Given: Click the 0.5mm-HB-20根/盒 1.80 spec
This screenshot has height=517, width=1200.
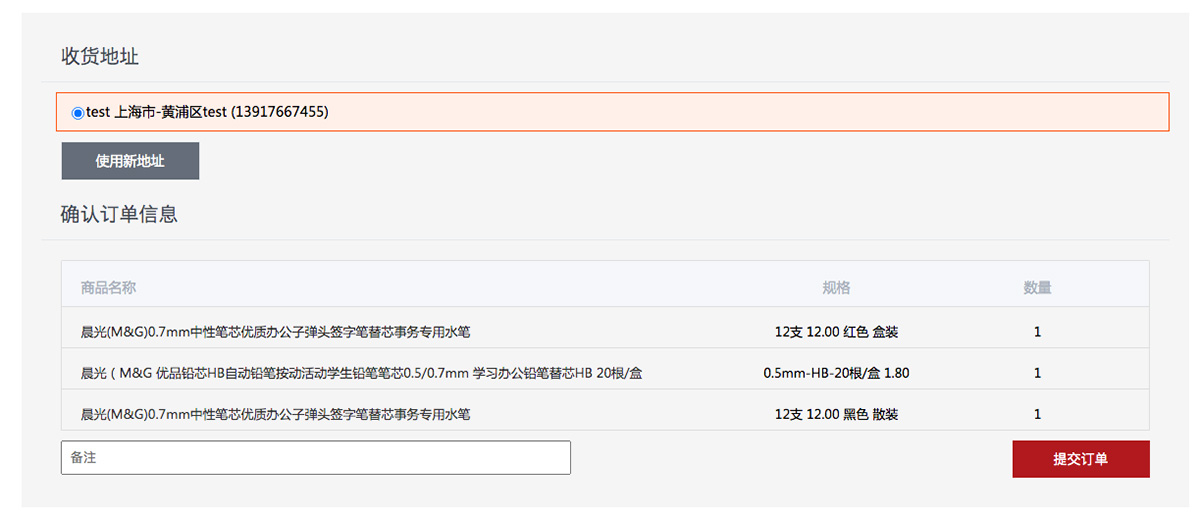Looking at the screenshot, I should pyautogui.click(x=836, y=373).
